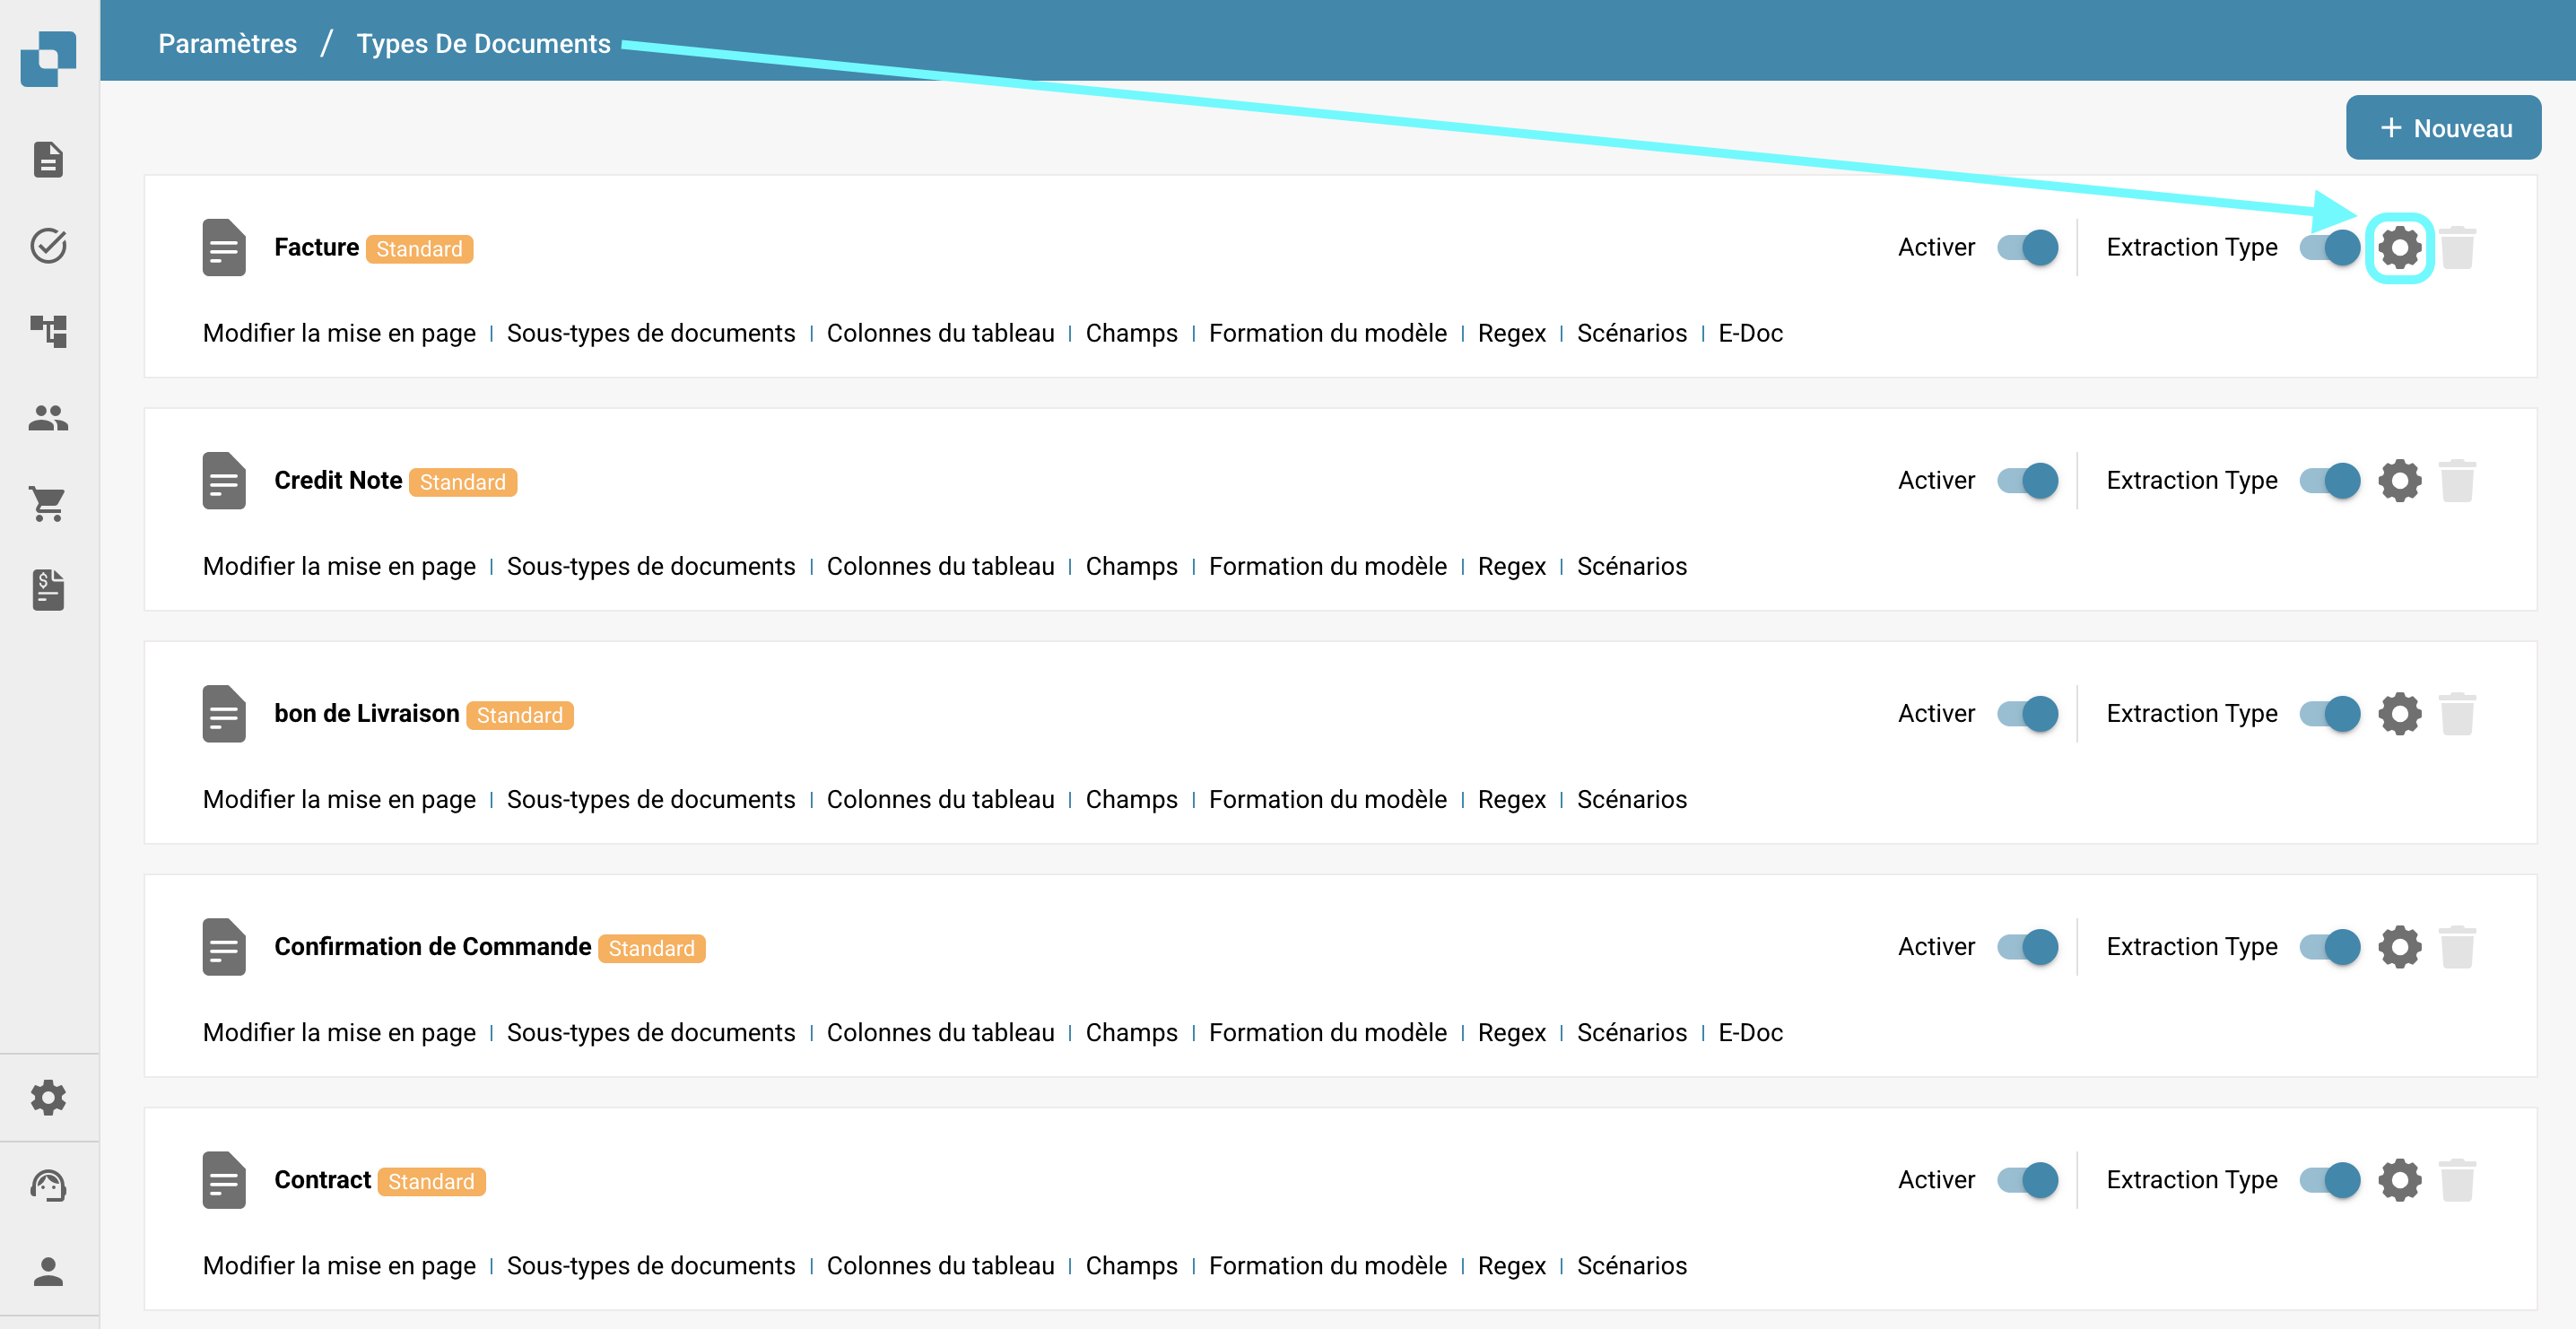This screenshot has width=2576, height=1329.
Task: Toggle Extraction Type for Confirmation de Commande
Action: [x=2329, y=947]
